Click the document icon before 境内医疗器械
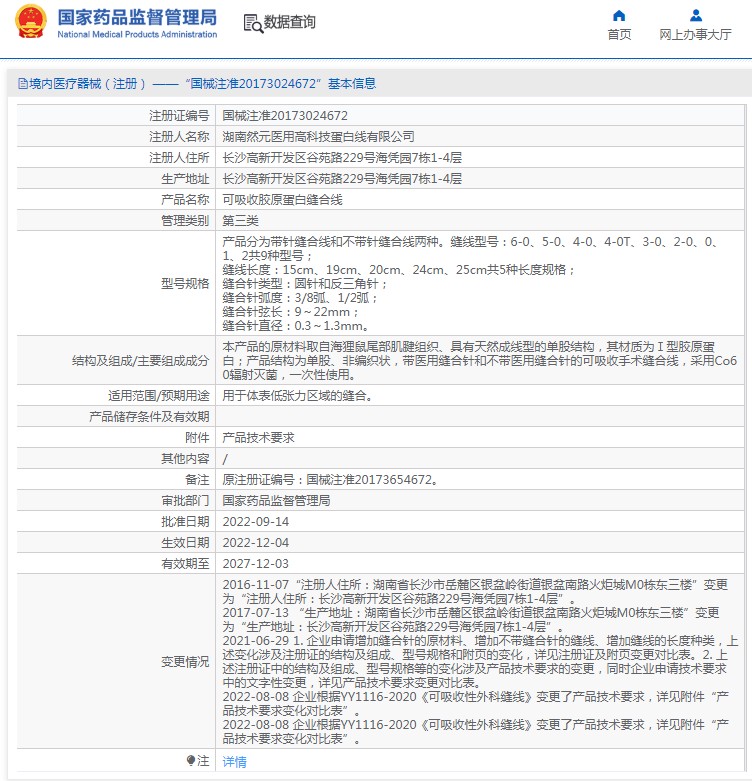The image size is (752, 781). click(x=23, y=83)
